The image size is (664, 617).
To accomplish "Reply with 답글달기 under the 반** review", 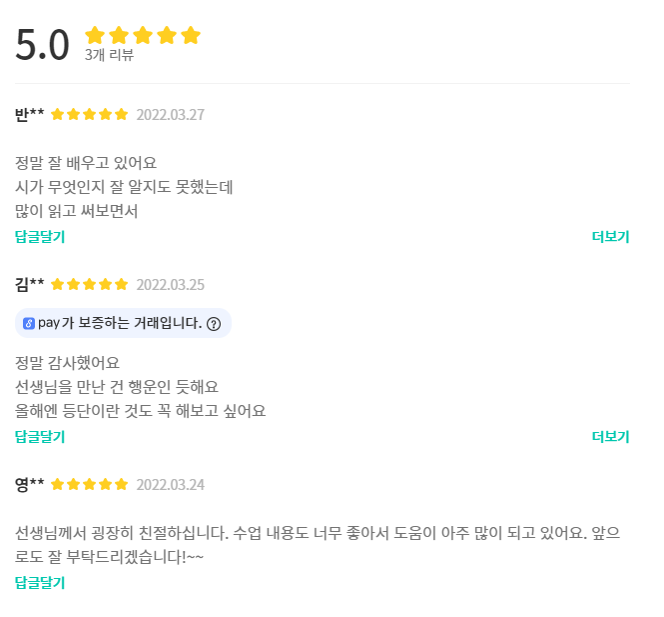I will (x=40, y=237).
